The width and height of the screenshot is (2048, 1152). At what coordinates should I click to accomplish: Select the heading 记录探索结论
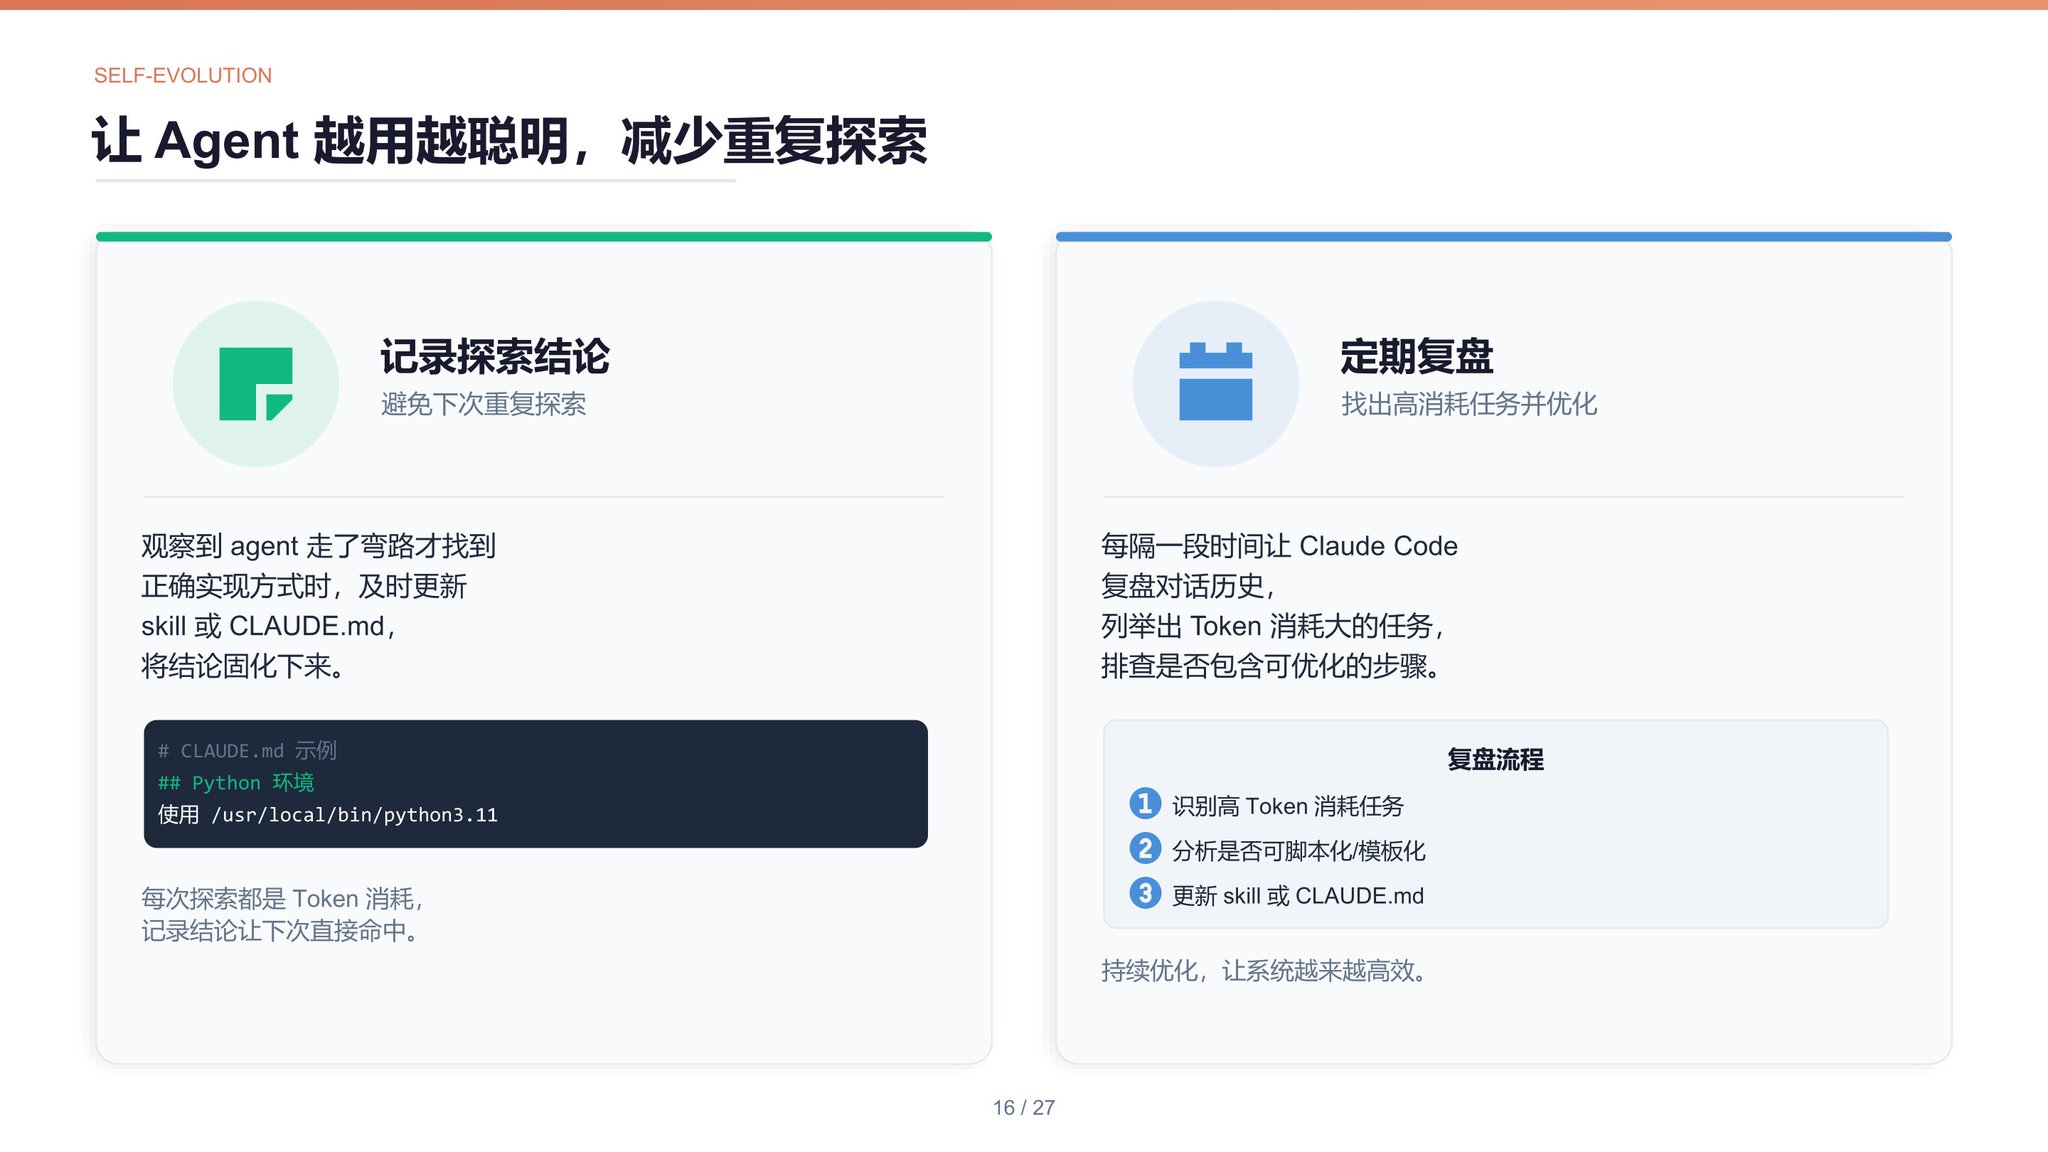point(495,356)
